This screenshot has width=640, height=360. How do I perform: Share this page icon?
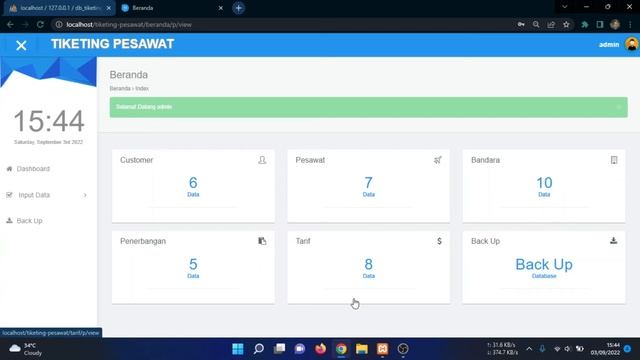point(551,24)
